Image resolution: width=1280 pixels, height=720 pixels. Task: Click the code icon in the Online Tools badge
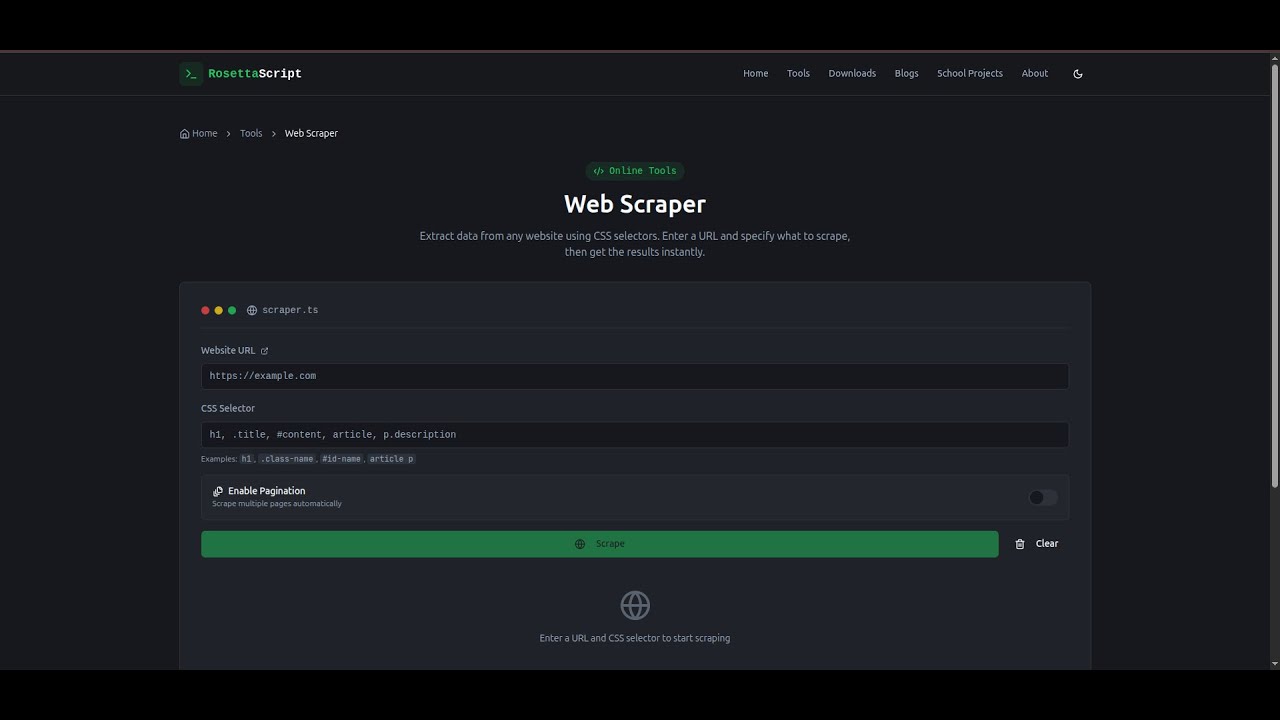[598, 171]
